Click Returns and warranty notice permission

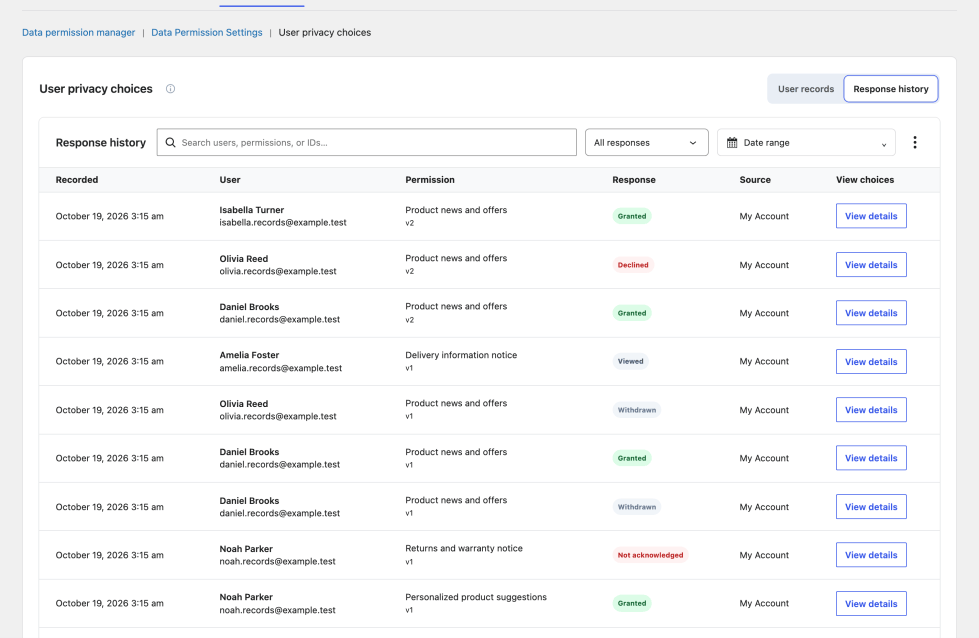coord(464,548)
